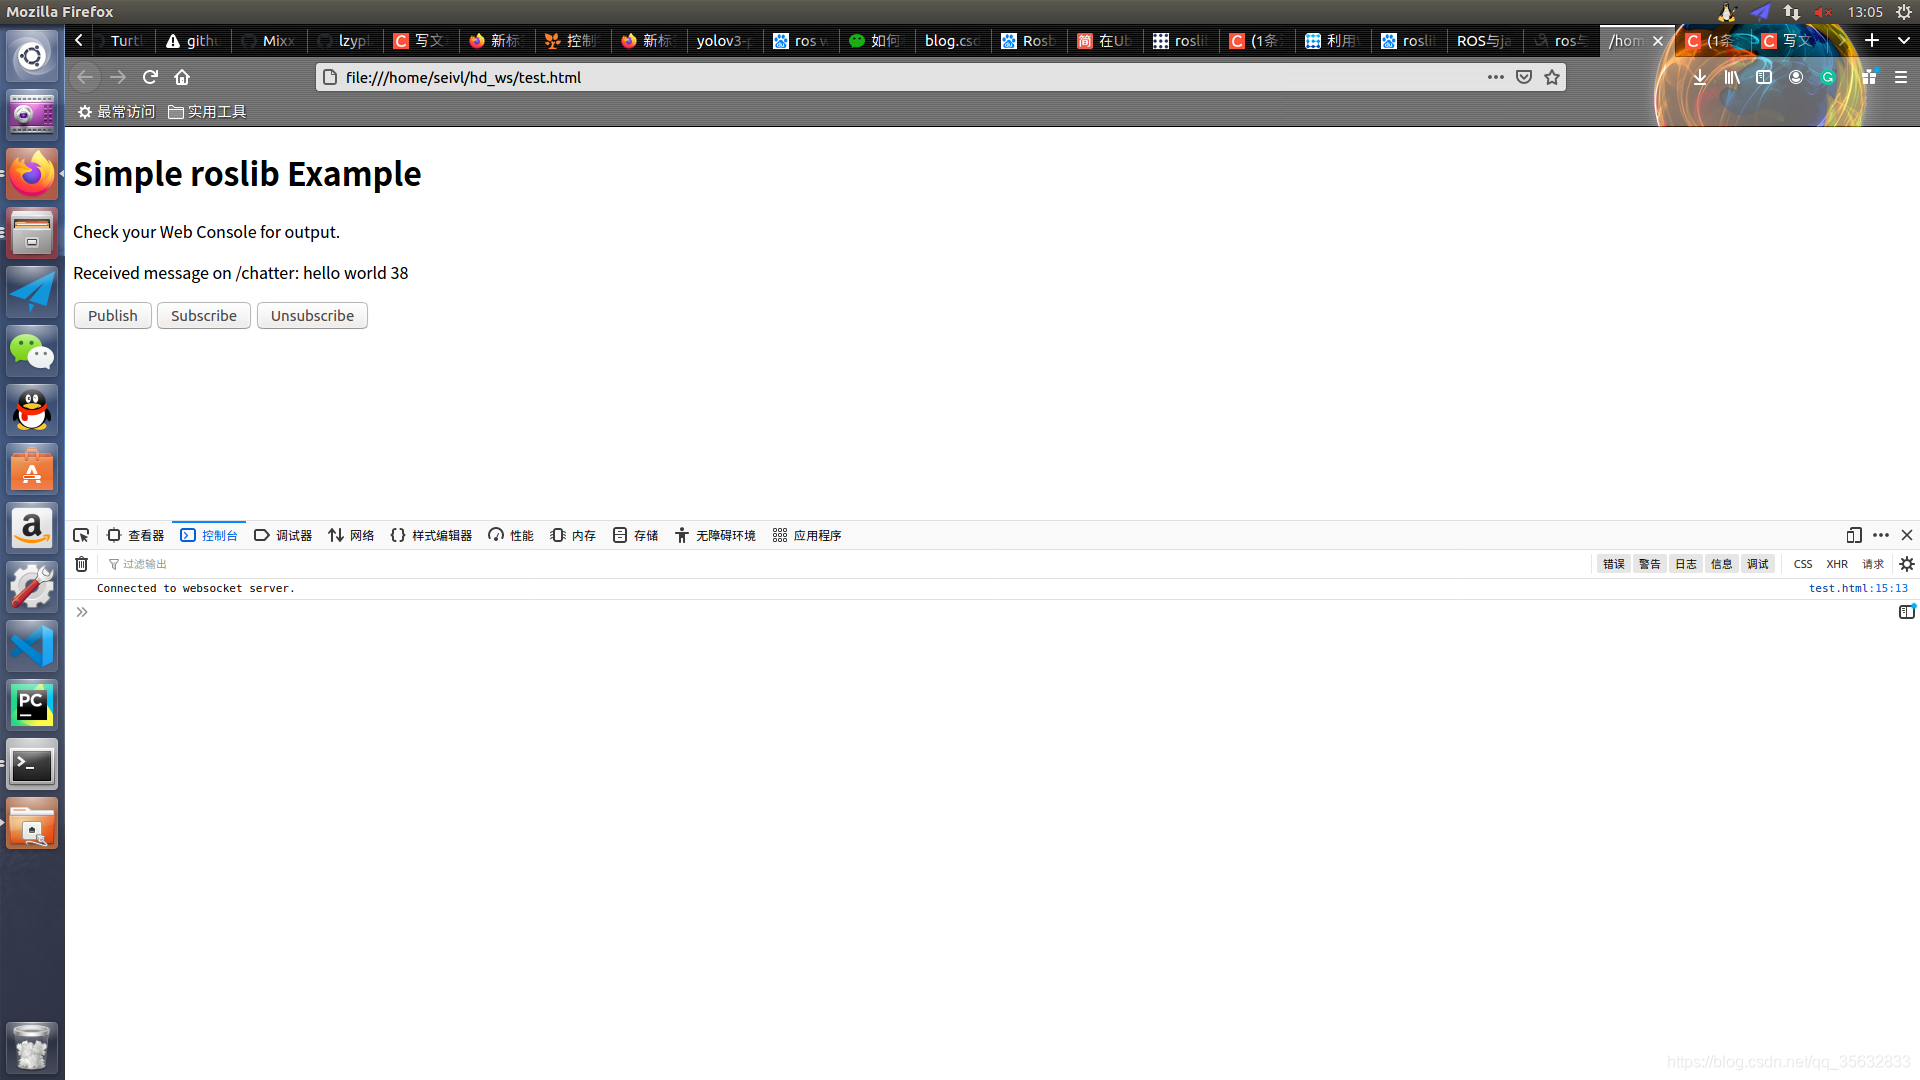Viewport: 1920px width, 1080px height.
Task: Click the Subscribe button
Action: pos(202,314)
